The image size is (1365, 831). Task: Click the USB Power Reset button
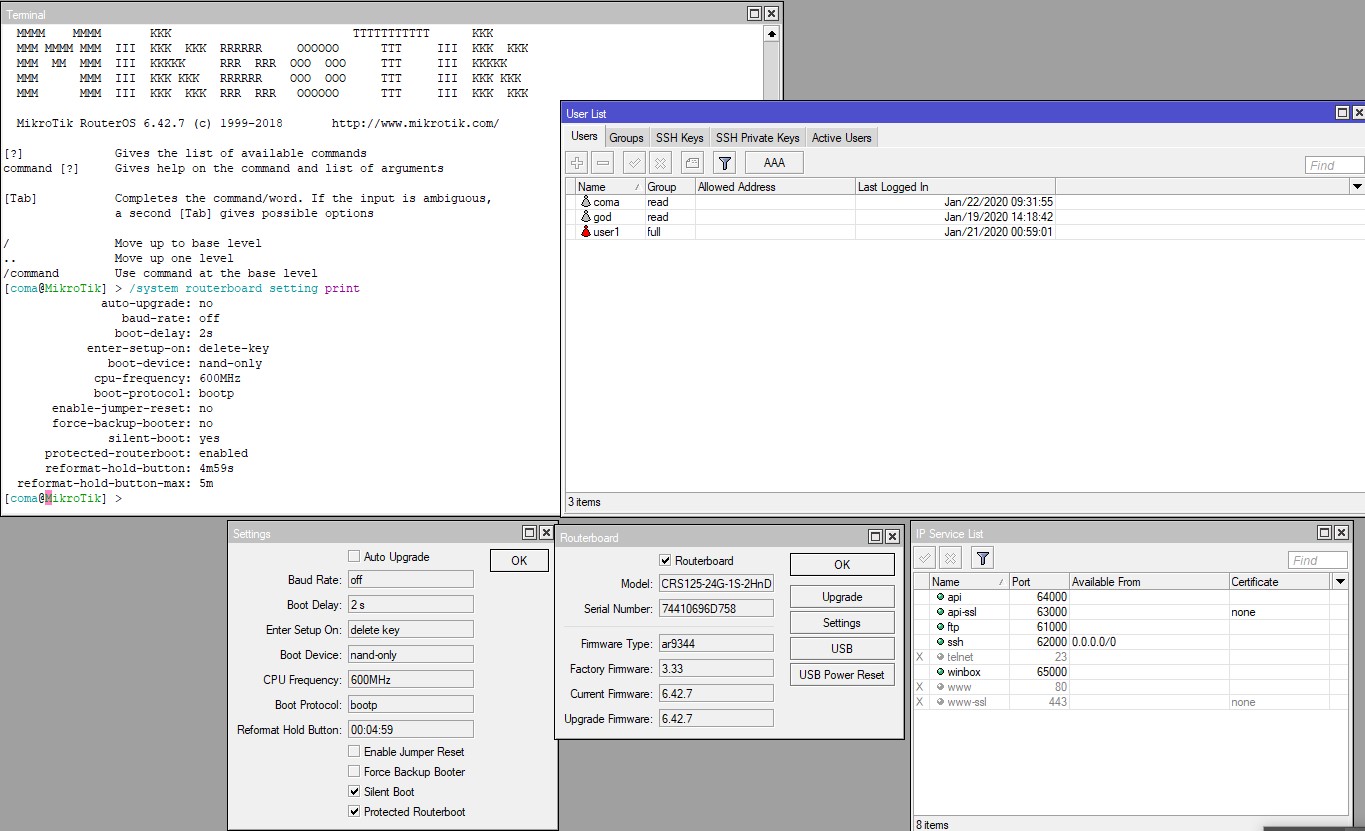(x=842, y=674)
